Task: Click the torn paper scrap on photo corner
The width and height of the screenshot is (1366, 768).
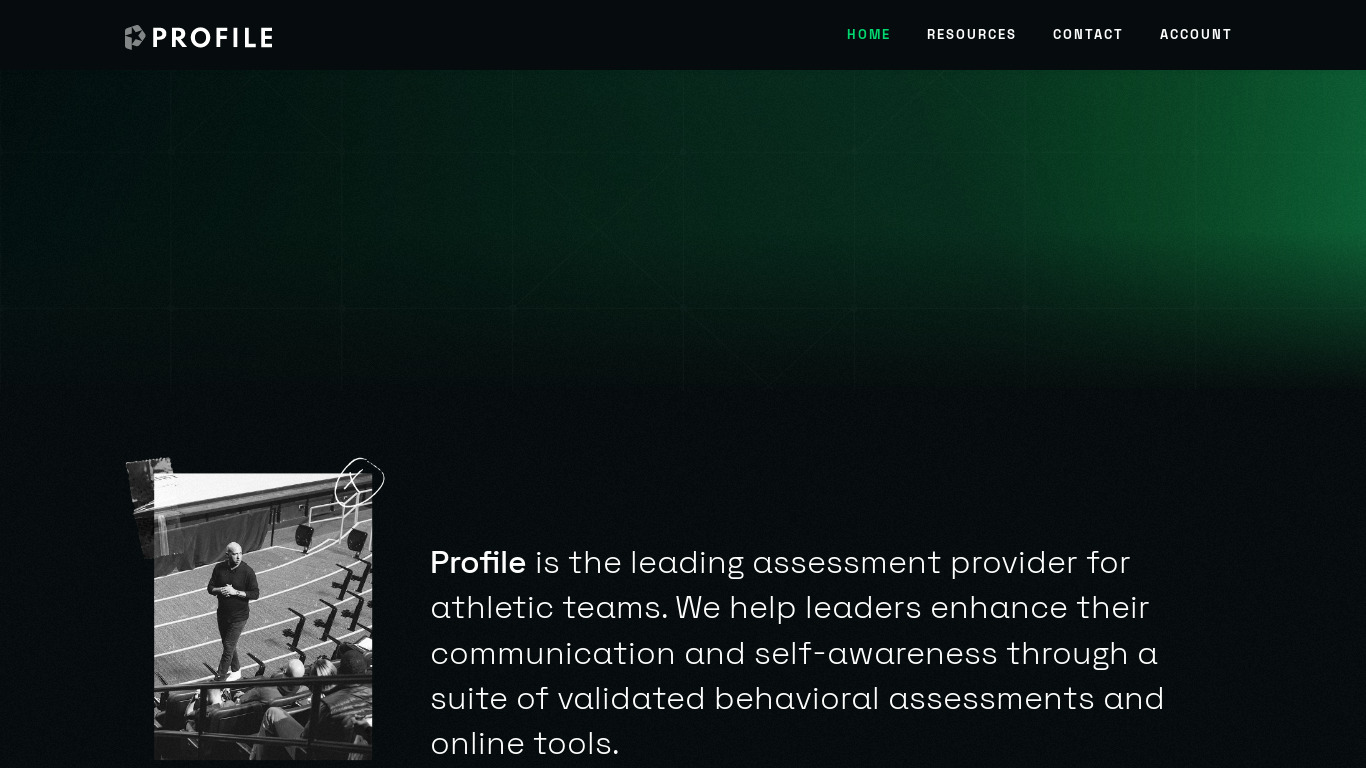Action: click(149, 505)
